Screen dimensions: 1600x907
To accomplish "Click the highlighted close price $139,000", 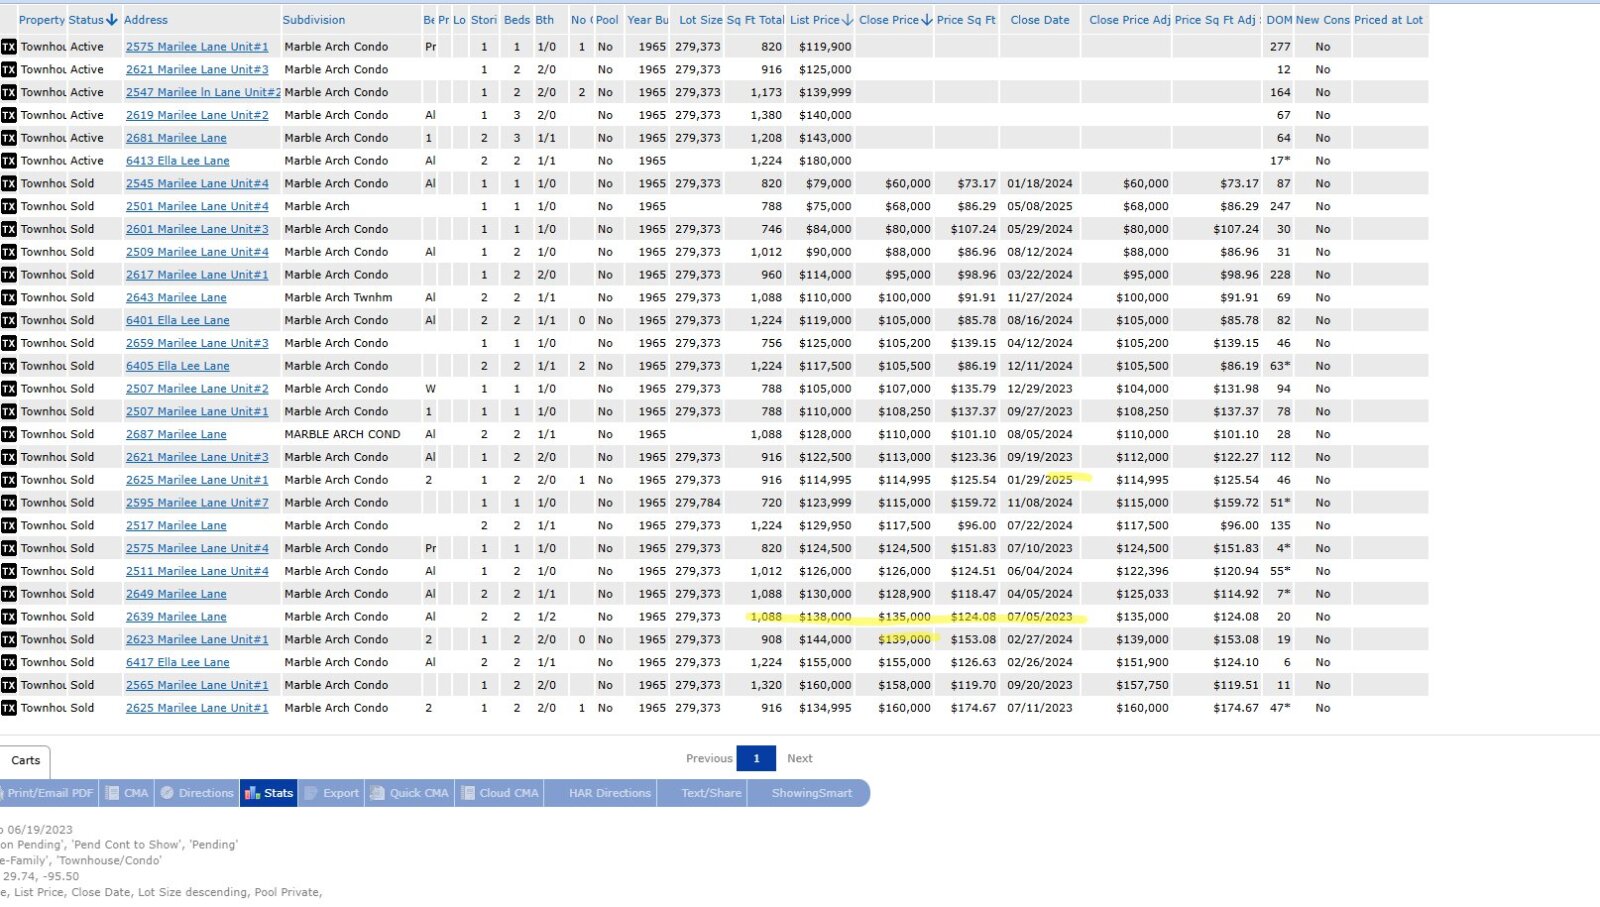I will click(x=904, y=640).
